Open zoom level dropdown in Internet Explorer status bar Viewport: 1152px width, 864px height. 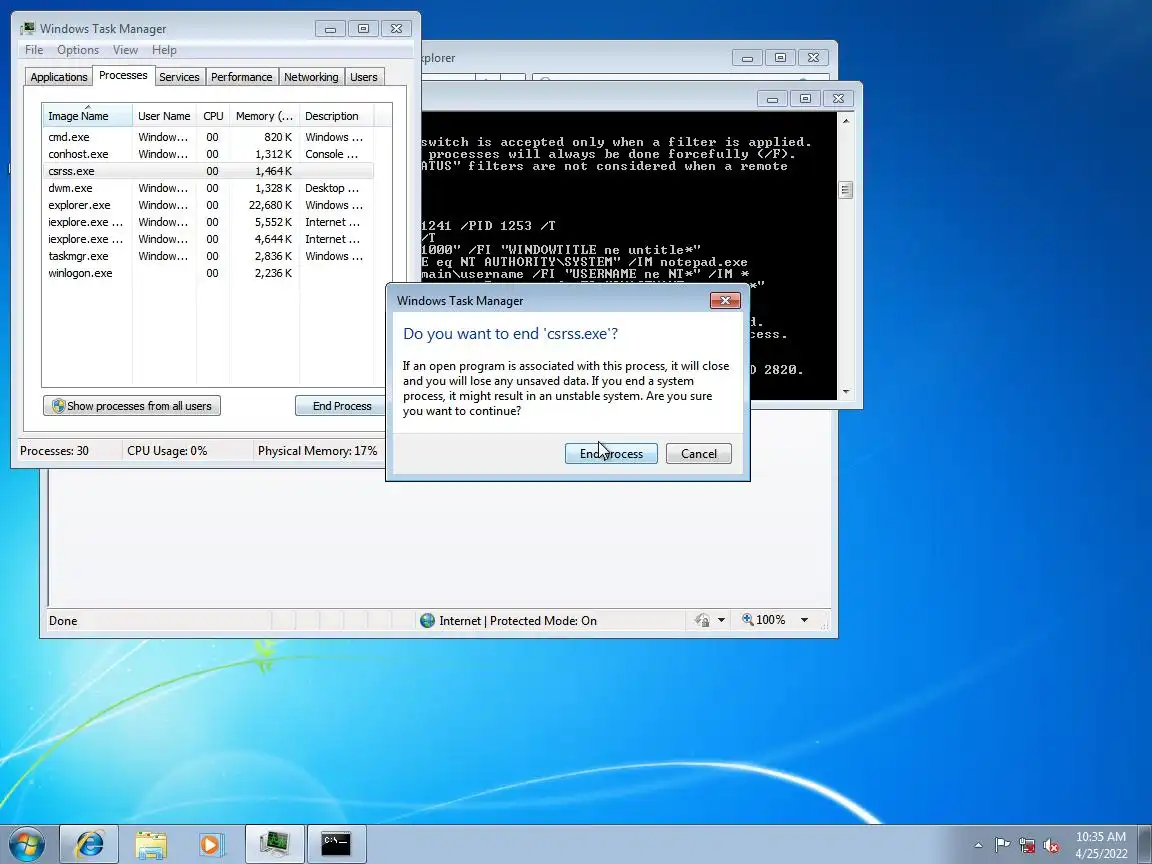[804, 619]
